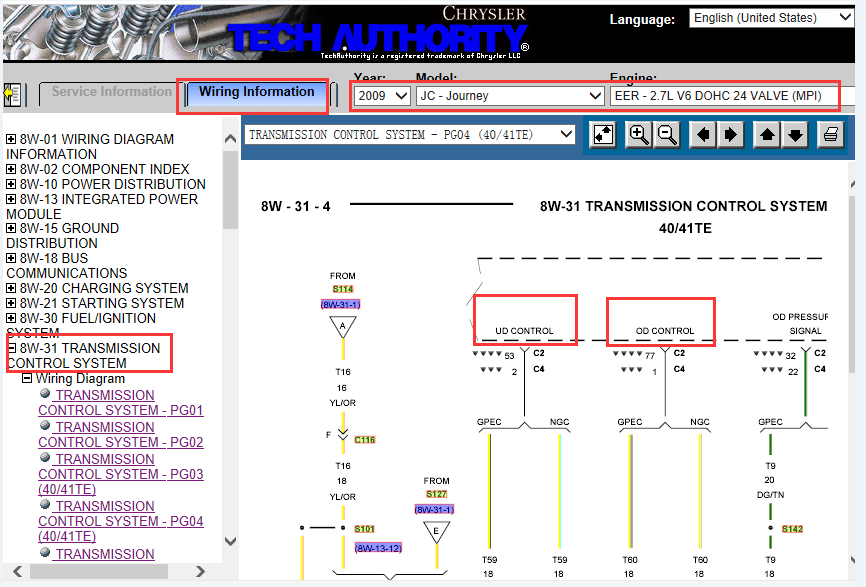866x587 pixels.
Task: Open Transmission Control System - PG01 link
Action: (121, 403)
